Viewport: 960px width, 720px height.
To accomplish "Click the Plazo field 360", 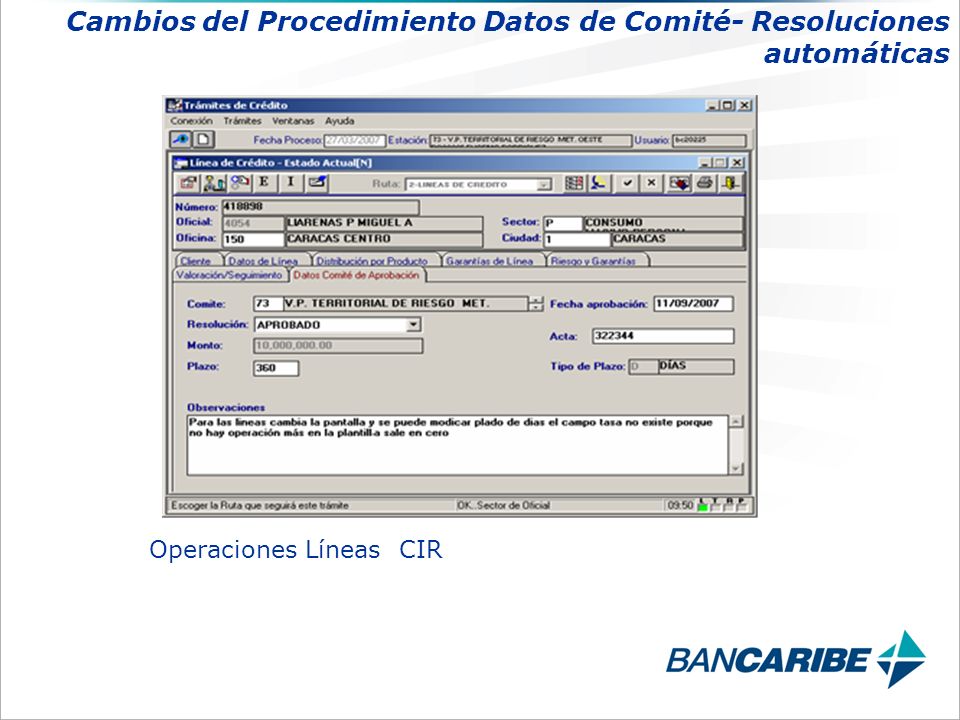I will [x=276, y=368].
